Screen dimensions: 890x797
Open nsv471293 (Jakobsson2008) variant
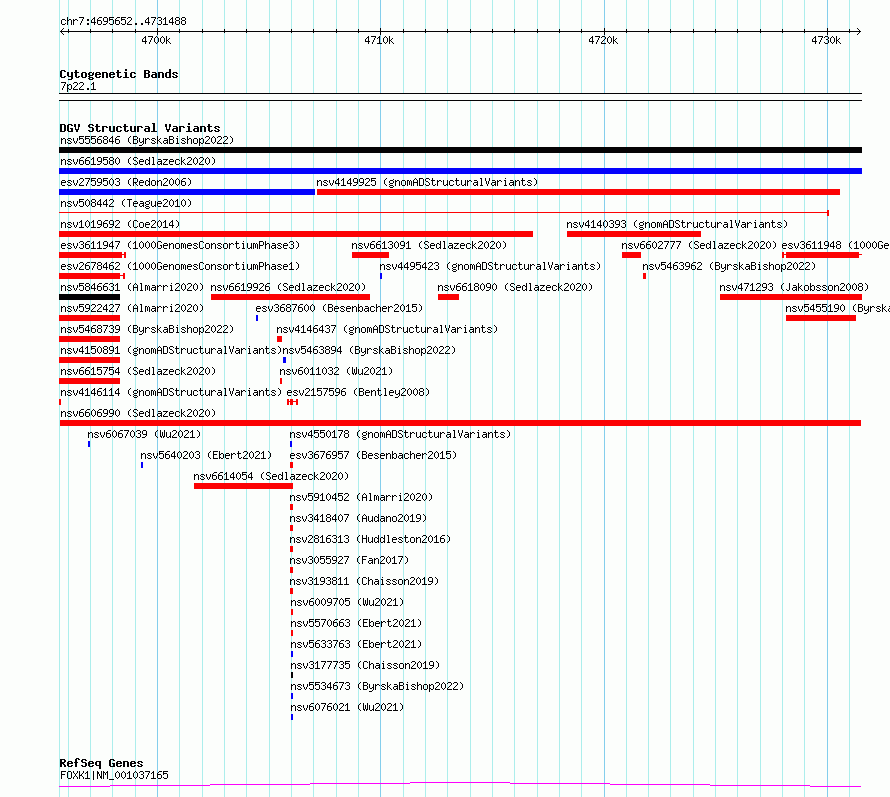click(x=794, y=287)
